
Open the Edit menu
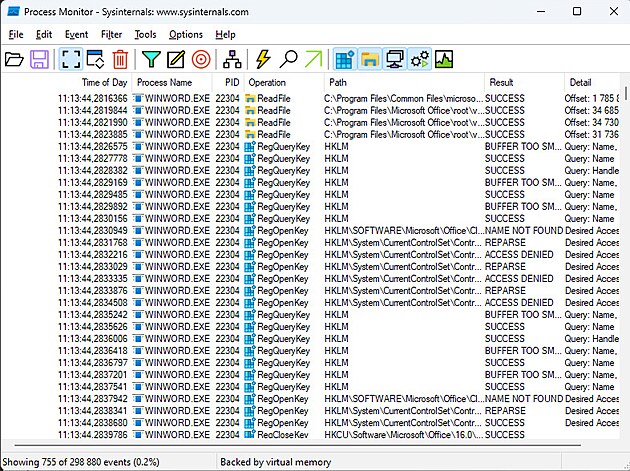tap(44, 35)
